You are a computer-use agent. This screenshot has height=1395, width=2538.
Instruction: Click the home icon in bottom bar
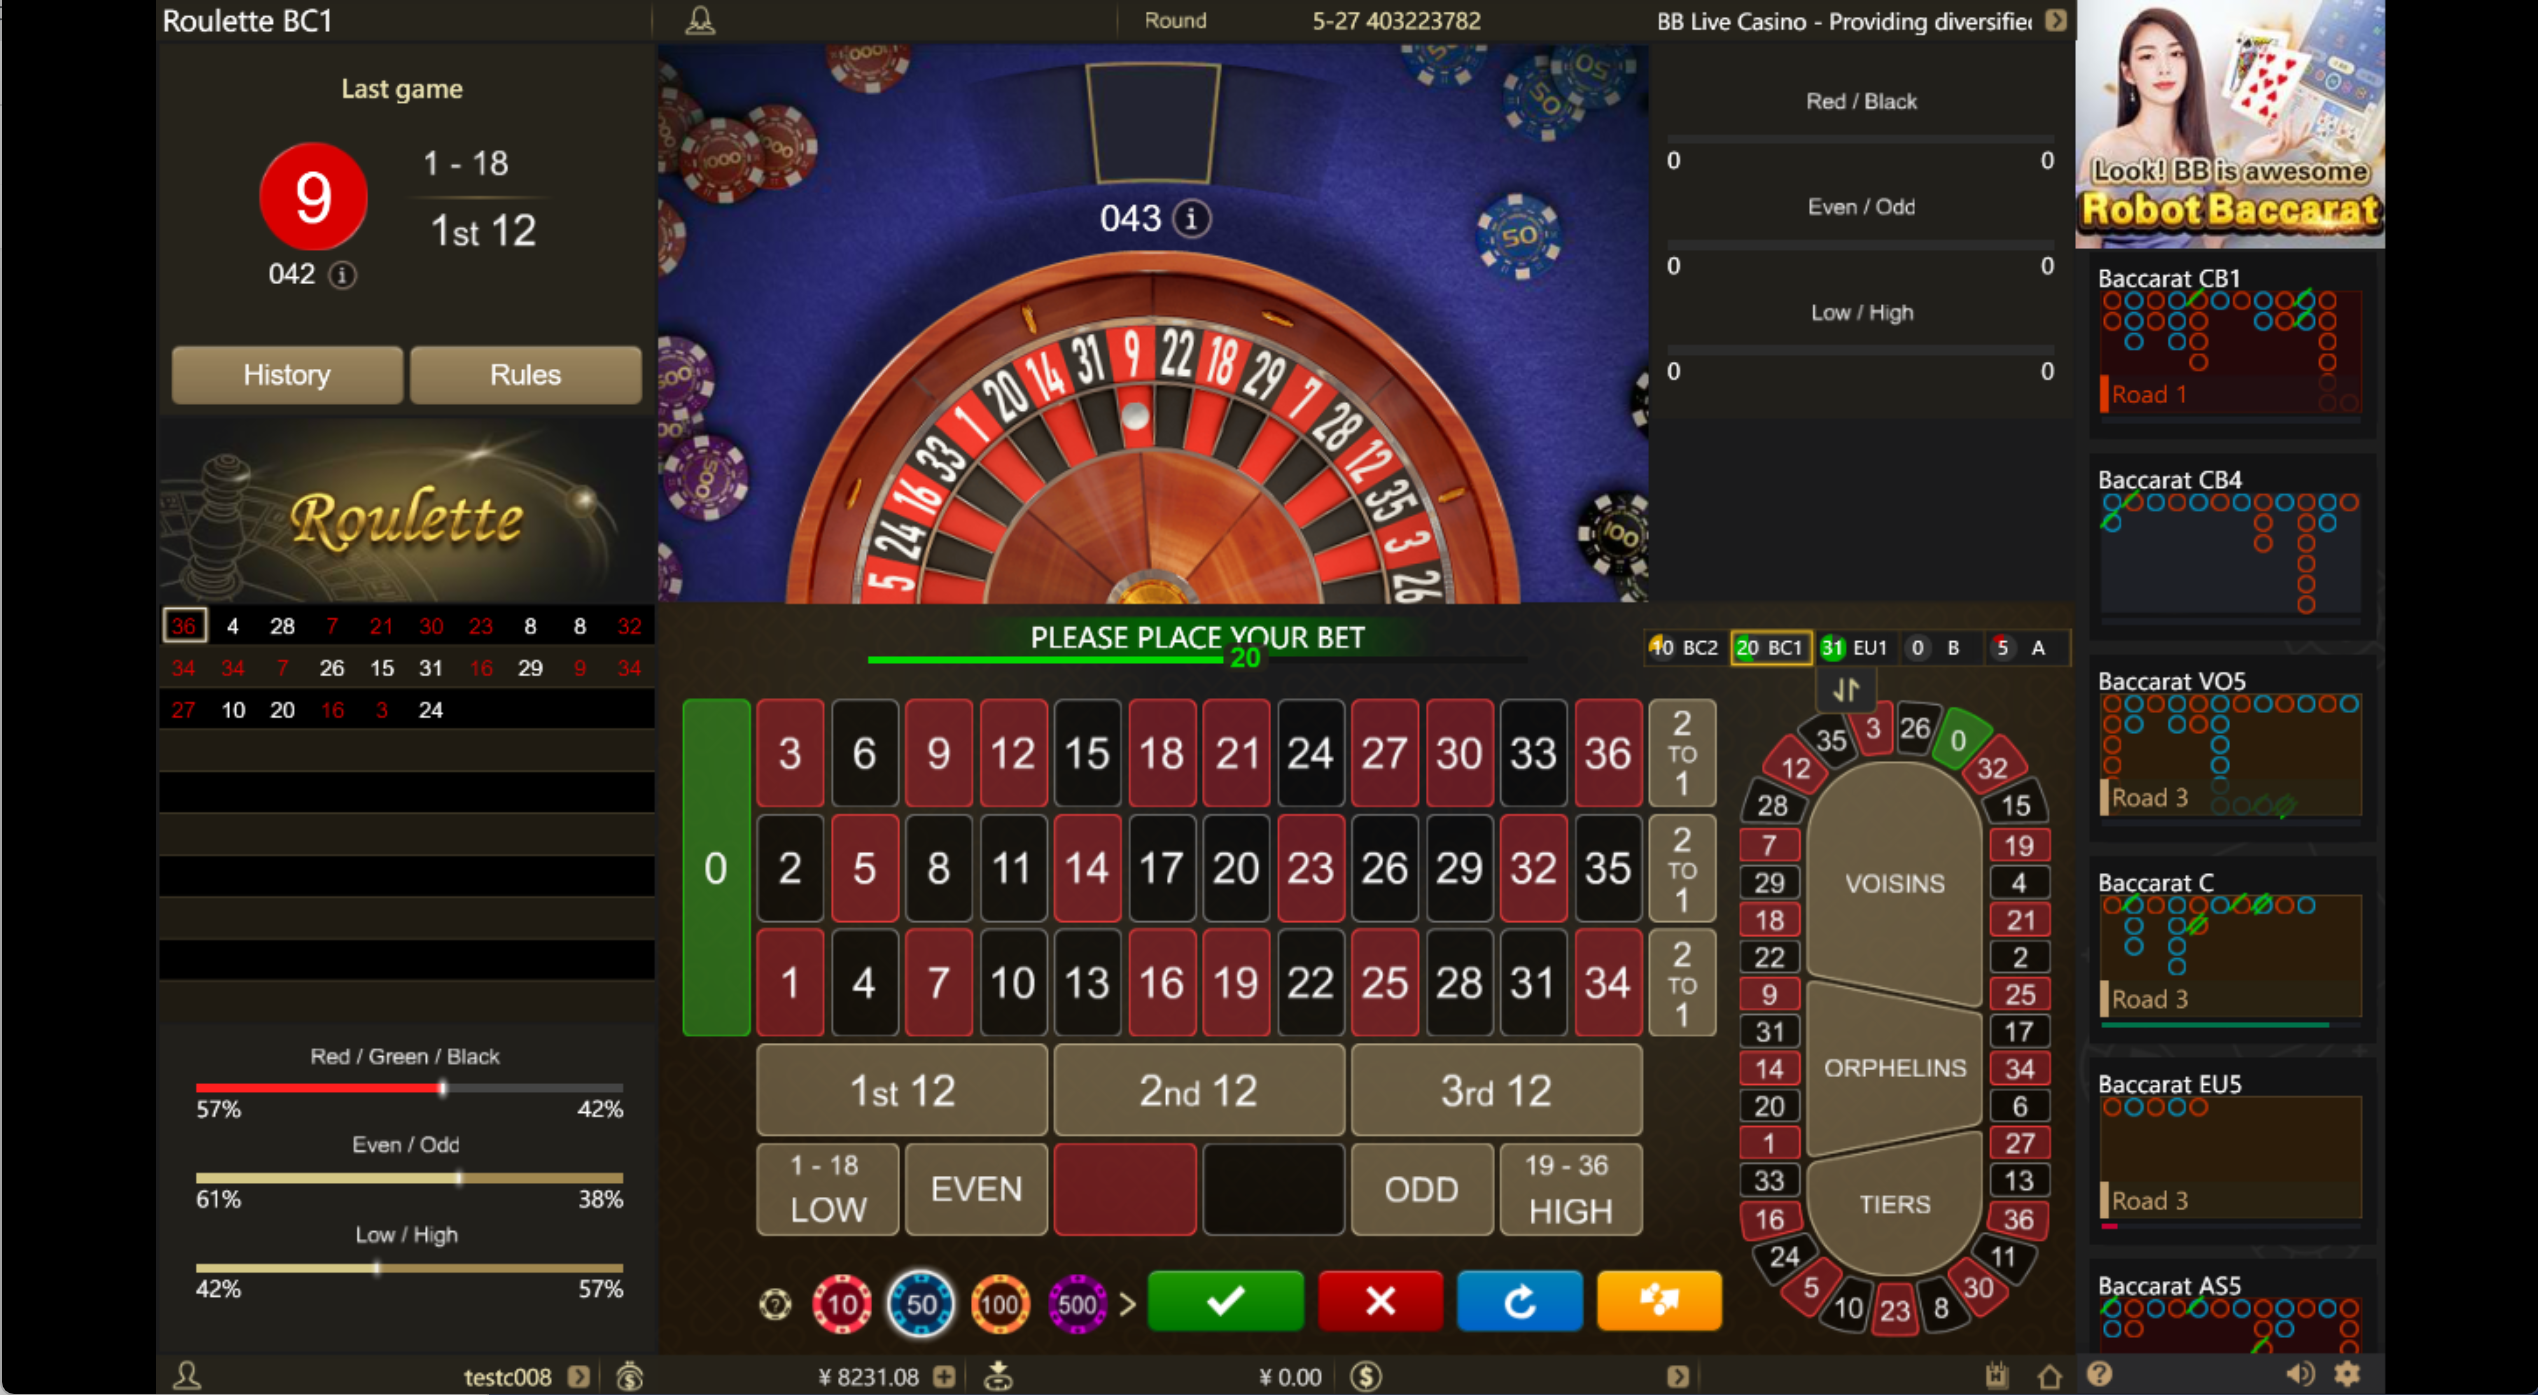click(x=2049, y=1376)
